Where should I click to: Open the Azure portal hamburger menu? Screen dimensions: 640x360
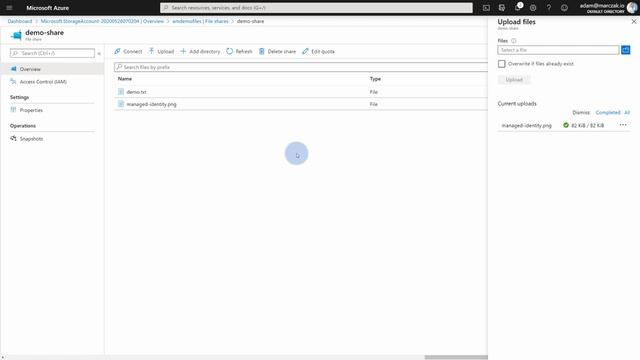pyautogui.click(x=9, y=8)
